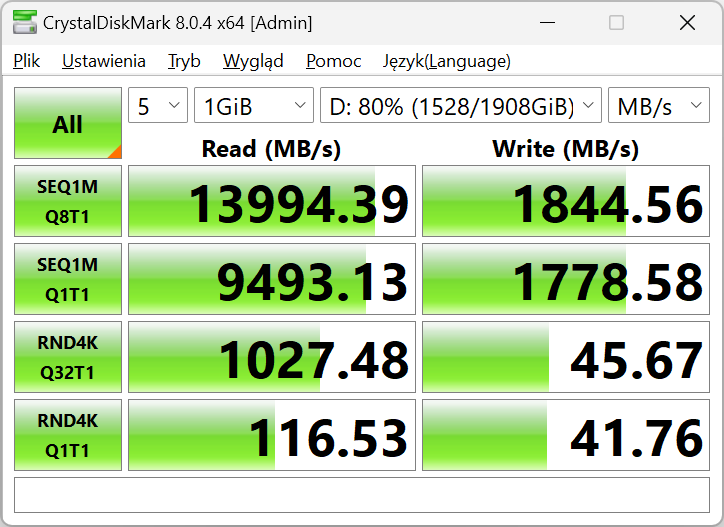
Task: Expand the 1GiB test size dropdown
Action: [x=254, y=105]
